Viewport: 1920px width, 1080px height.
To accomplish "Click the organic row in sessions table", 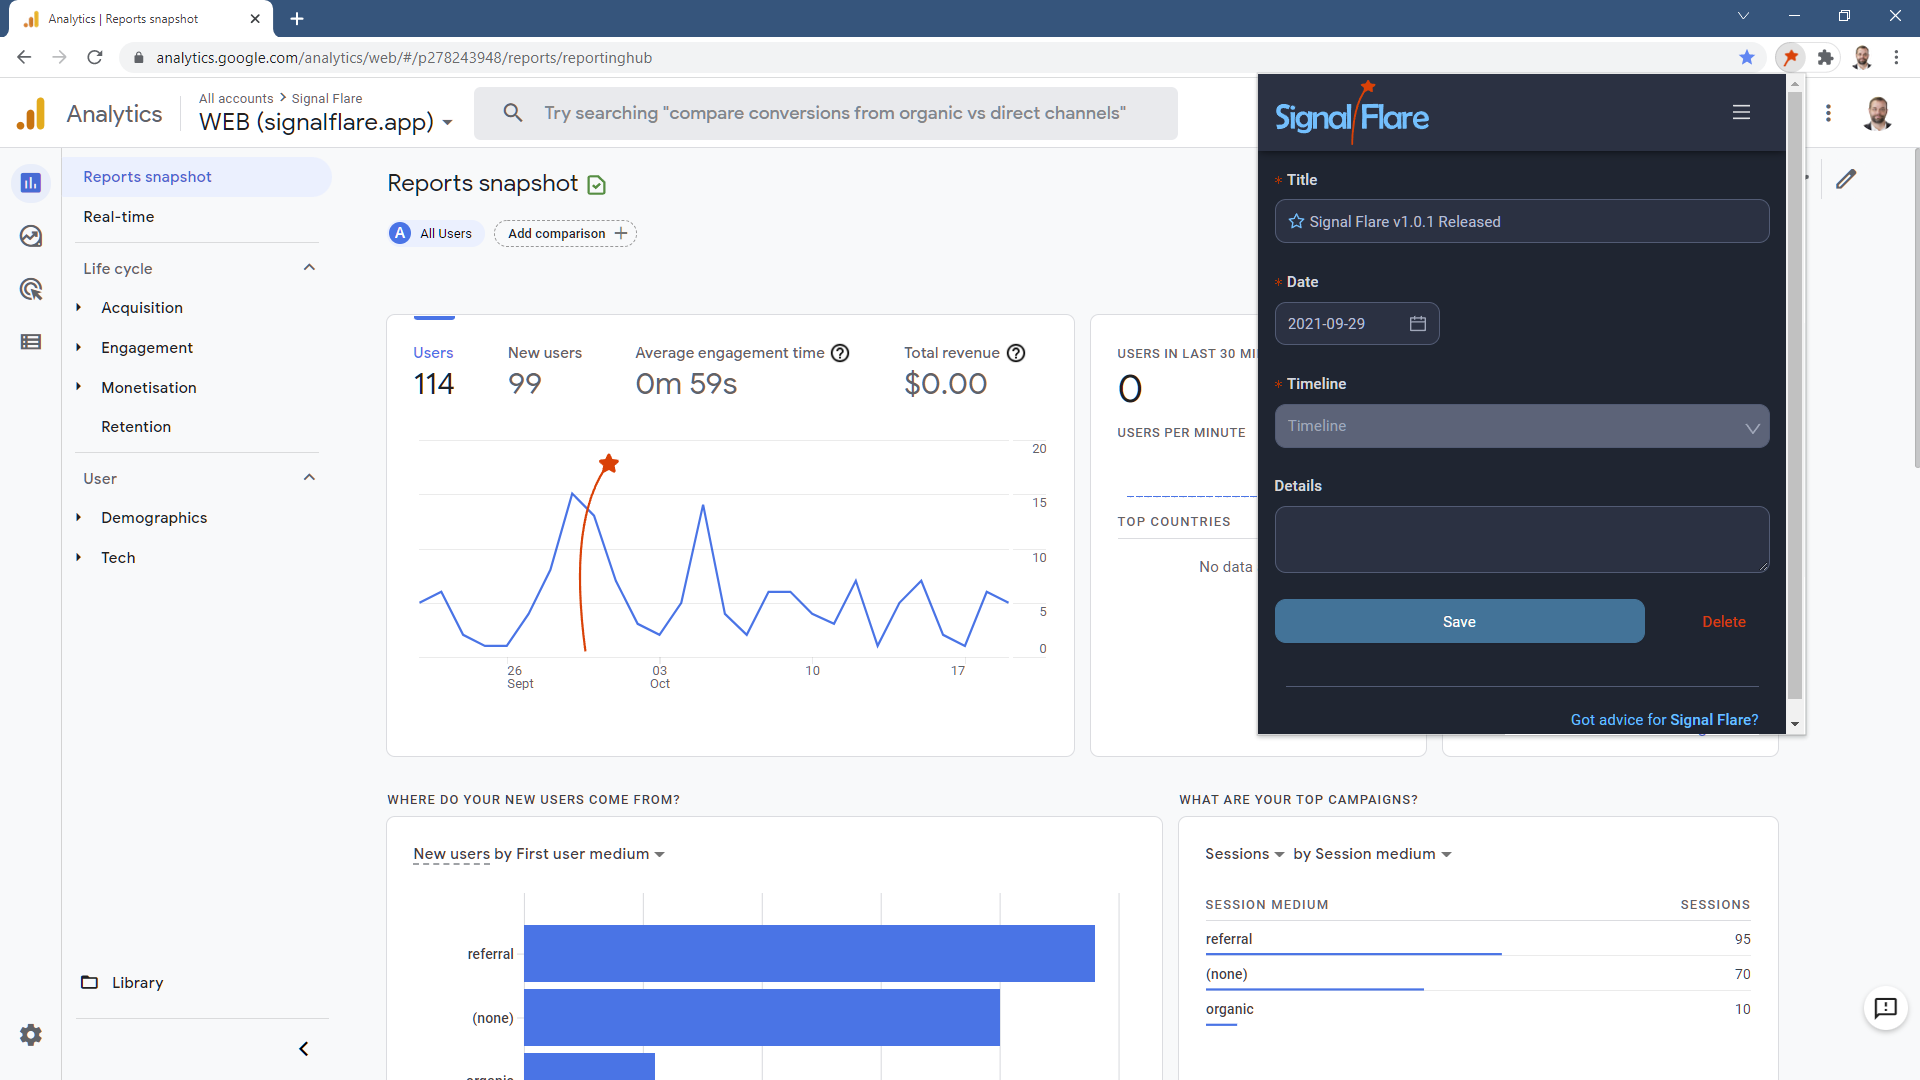I will [x=1478, y=1010].
